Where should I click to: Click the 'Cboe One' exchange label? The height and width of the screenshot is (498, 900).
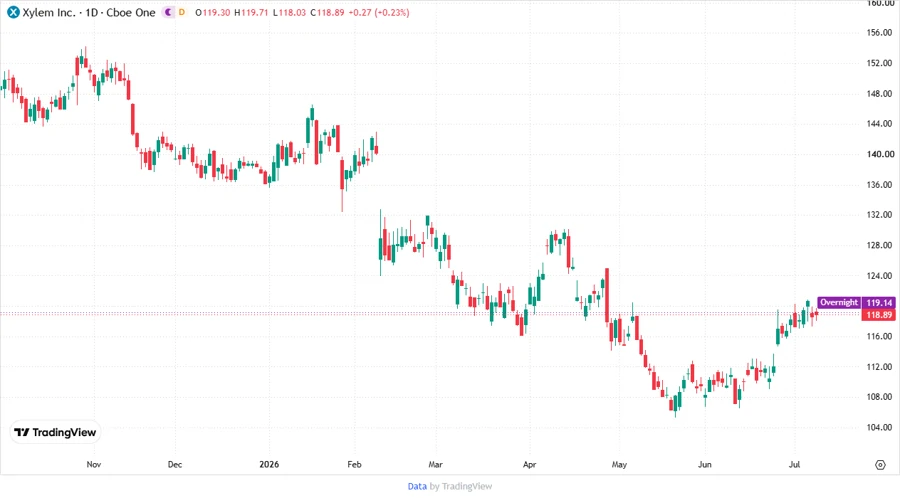click(131, 13)
